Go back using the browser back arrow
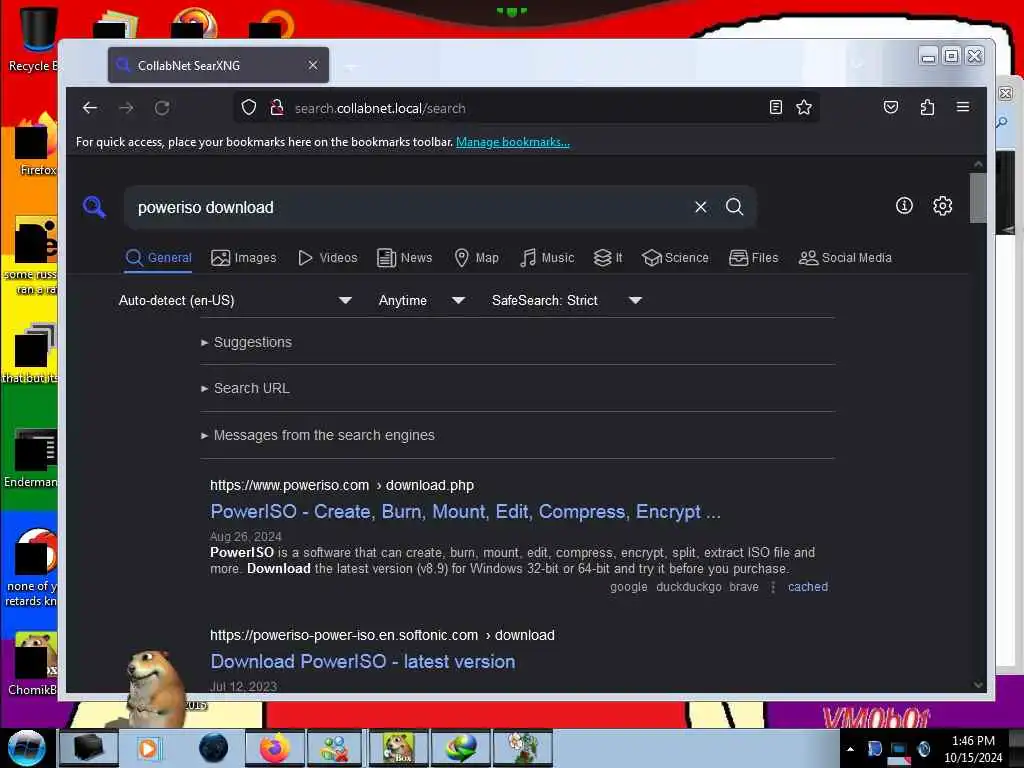This screenshot has height=768, width=1024. click(90, 108)
